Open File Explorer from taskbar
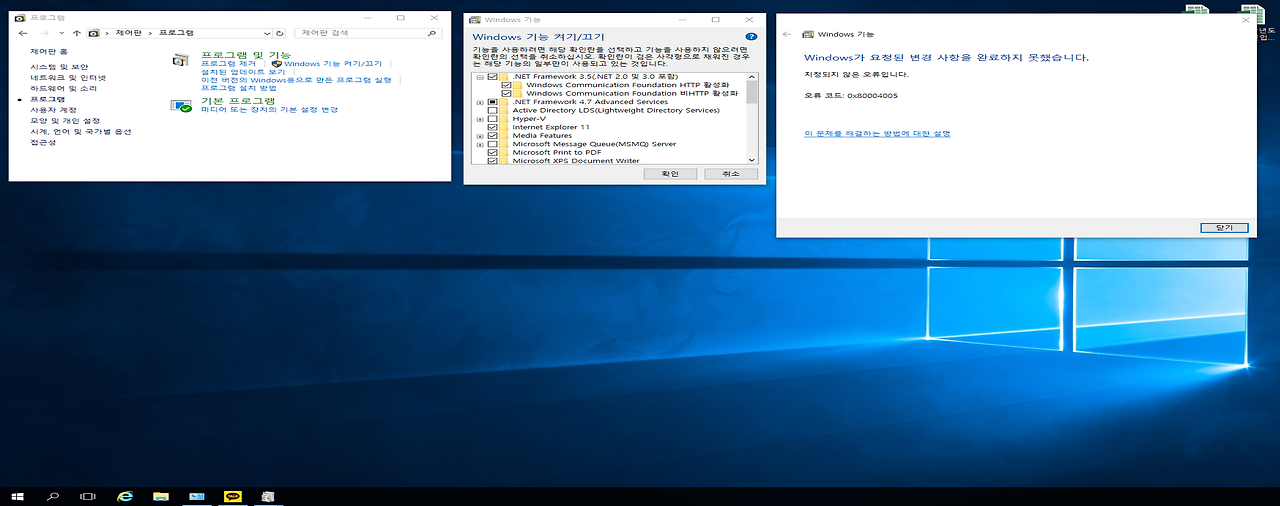The image size is (1280, 506). [160, 496]
